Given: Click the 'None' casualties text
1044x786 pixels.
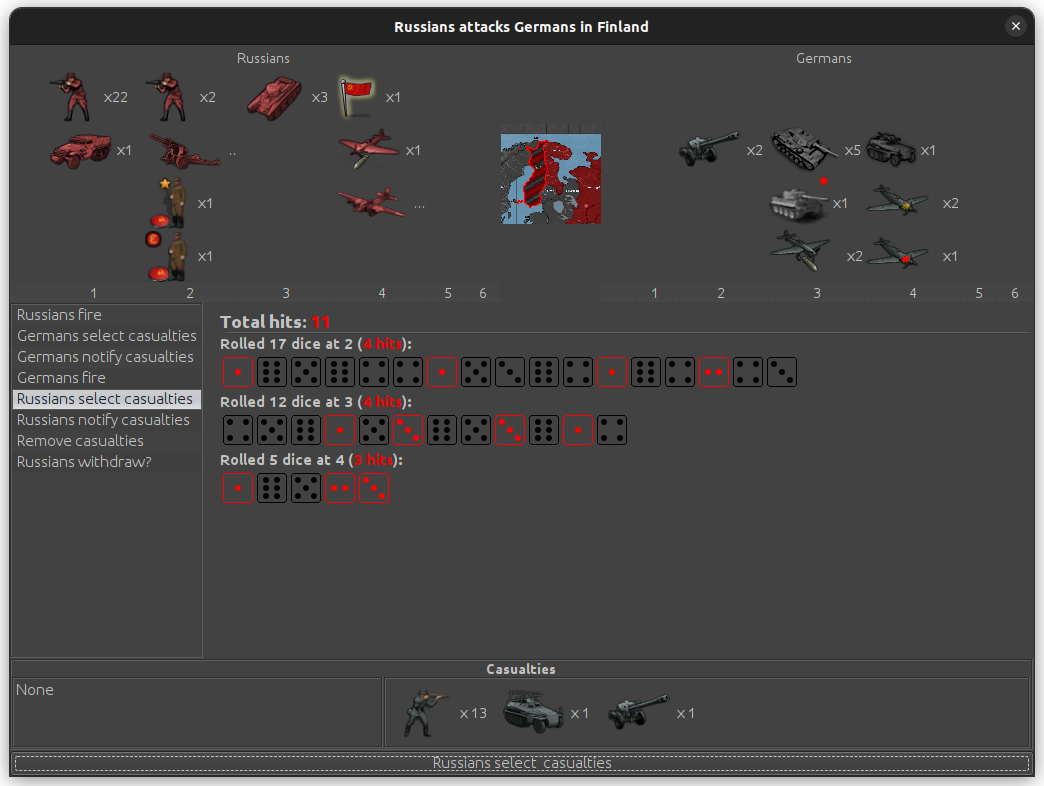Looking at the screenshot, I should point(35,690).
